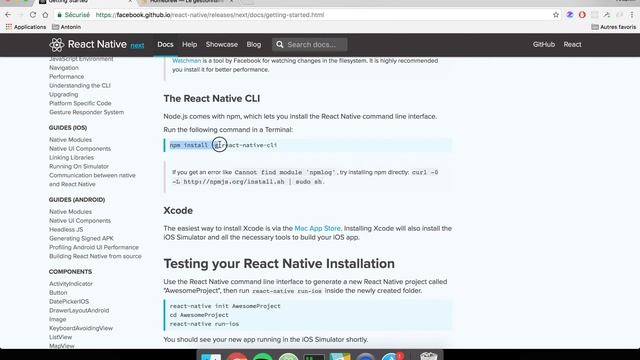
Task: Open Linking Libraries guide
Action: (71, 158)
